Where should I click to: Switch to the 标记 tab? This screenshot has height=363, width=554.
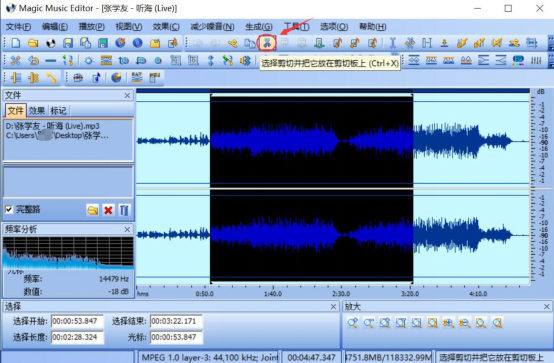pos(58,111)
